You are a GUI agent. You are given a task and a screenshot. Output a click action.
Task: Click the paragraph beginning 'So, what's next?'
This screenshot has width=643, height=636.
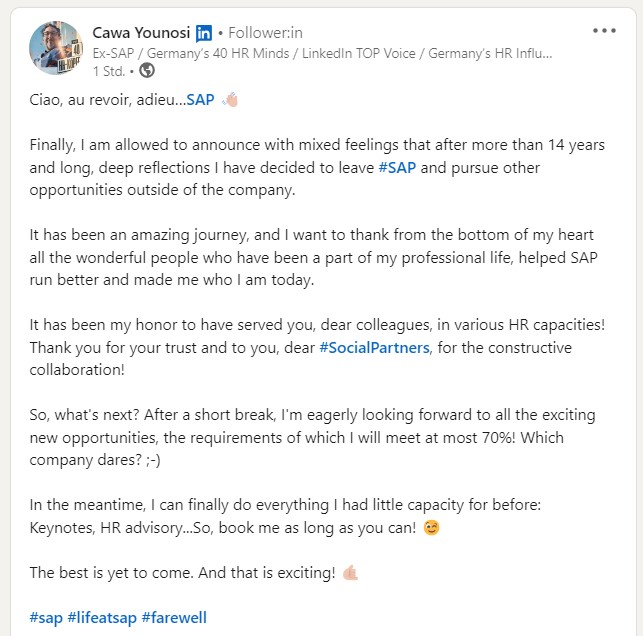coord(312,438)
